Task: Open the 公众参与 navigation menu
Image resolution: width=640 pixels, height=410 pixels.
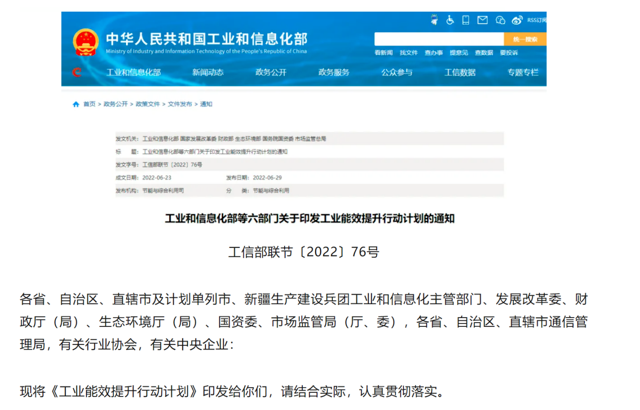Action: click(x=397, y=73)
